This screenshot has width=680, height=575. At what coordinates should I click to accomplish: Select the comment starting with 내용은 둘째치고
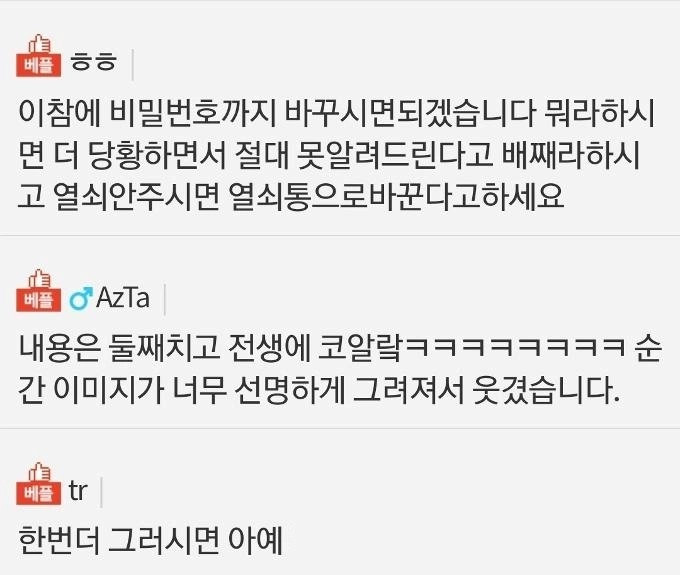pyautogui.click(x=339, y=369)
